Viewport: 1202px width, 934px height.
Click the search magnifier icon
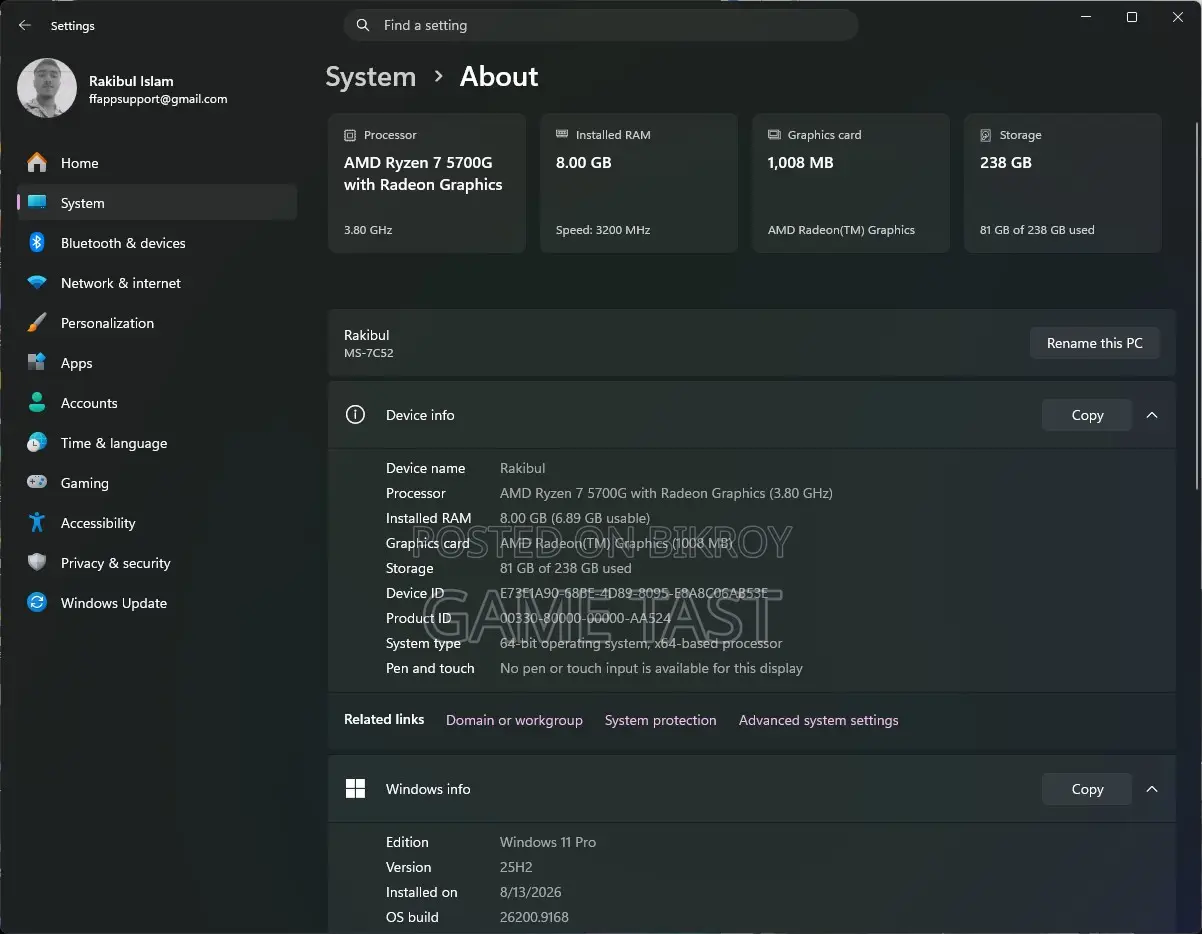(363, 25)
